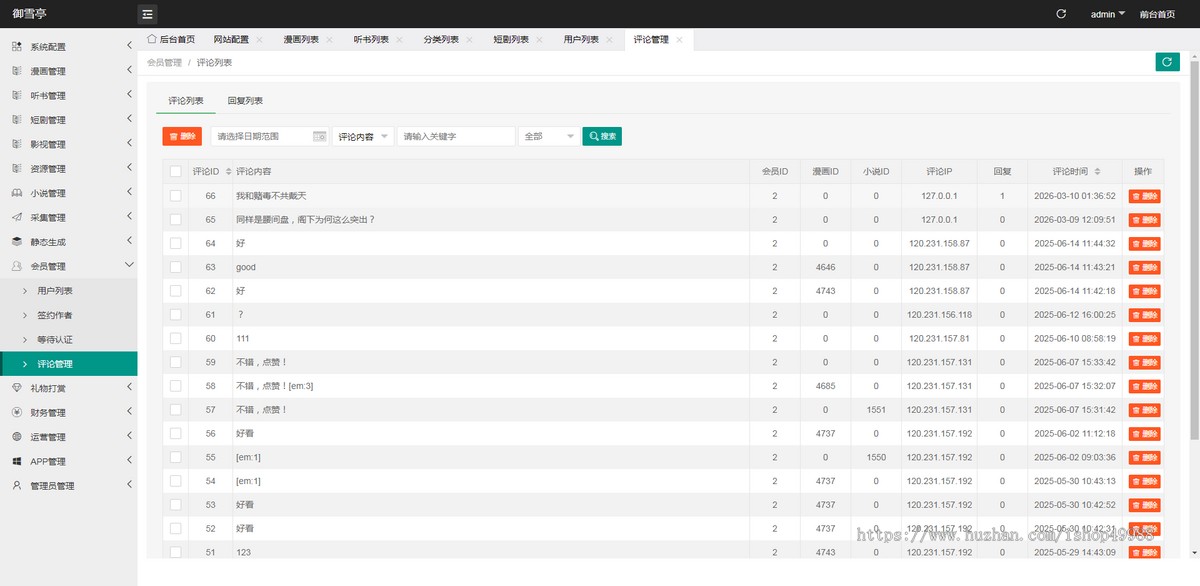Image resolution: width=1200 pixels, height=586 pixels.
Task: Tick the select-all checkbox in table header
Action: (176, 172)
